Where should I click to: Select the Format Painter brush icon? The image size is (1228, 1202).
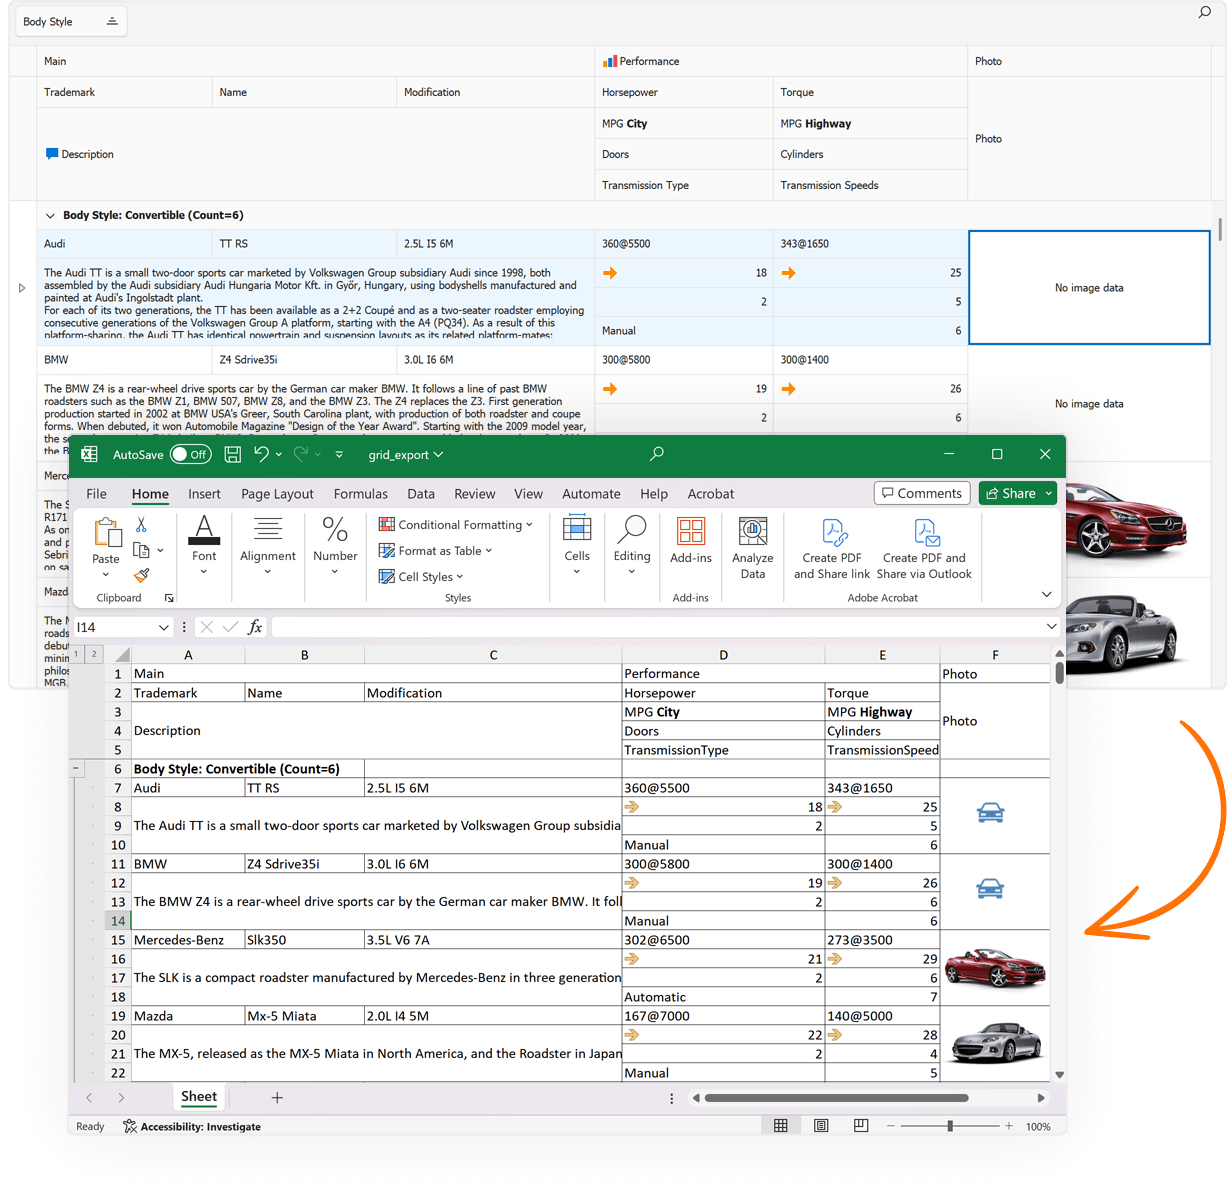click(x=141, y=575)
